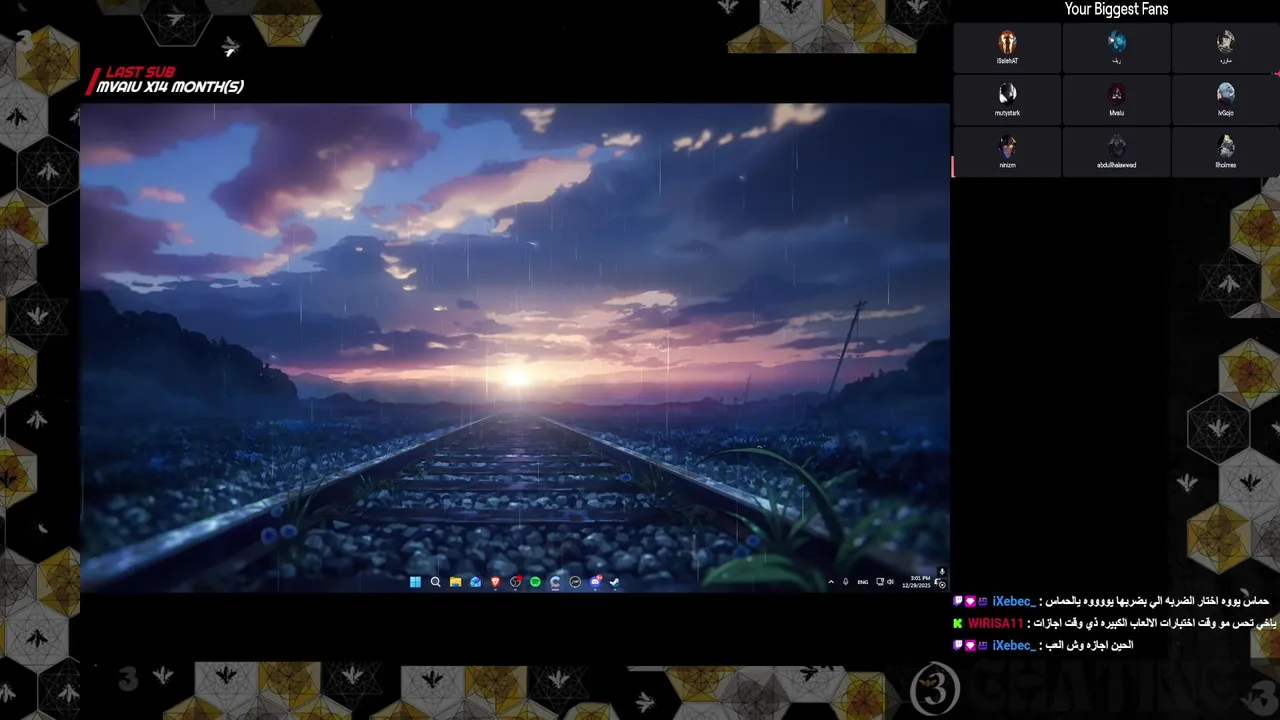Click mutystark fan avatar
Screen dimensions: 1280x720
click(x=1007, y=94)
